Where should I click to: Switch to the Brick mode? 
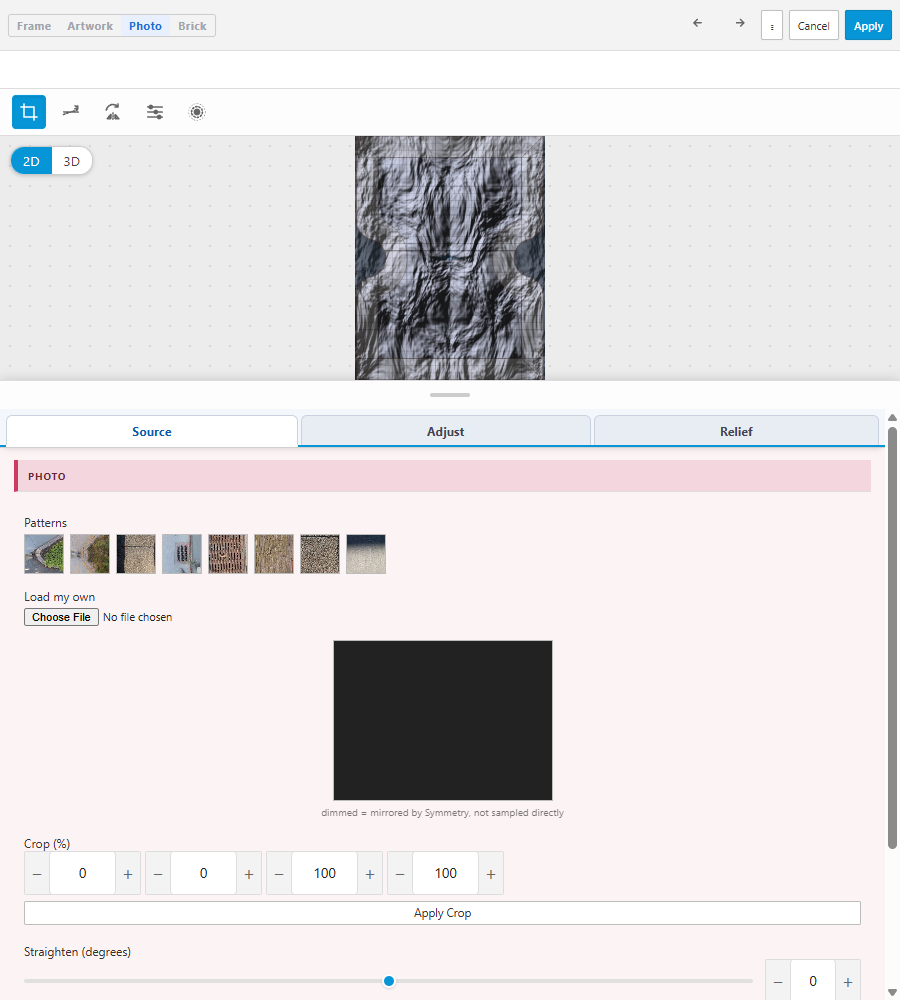pos(192,26)
